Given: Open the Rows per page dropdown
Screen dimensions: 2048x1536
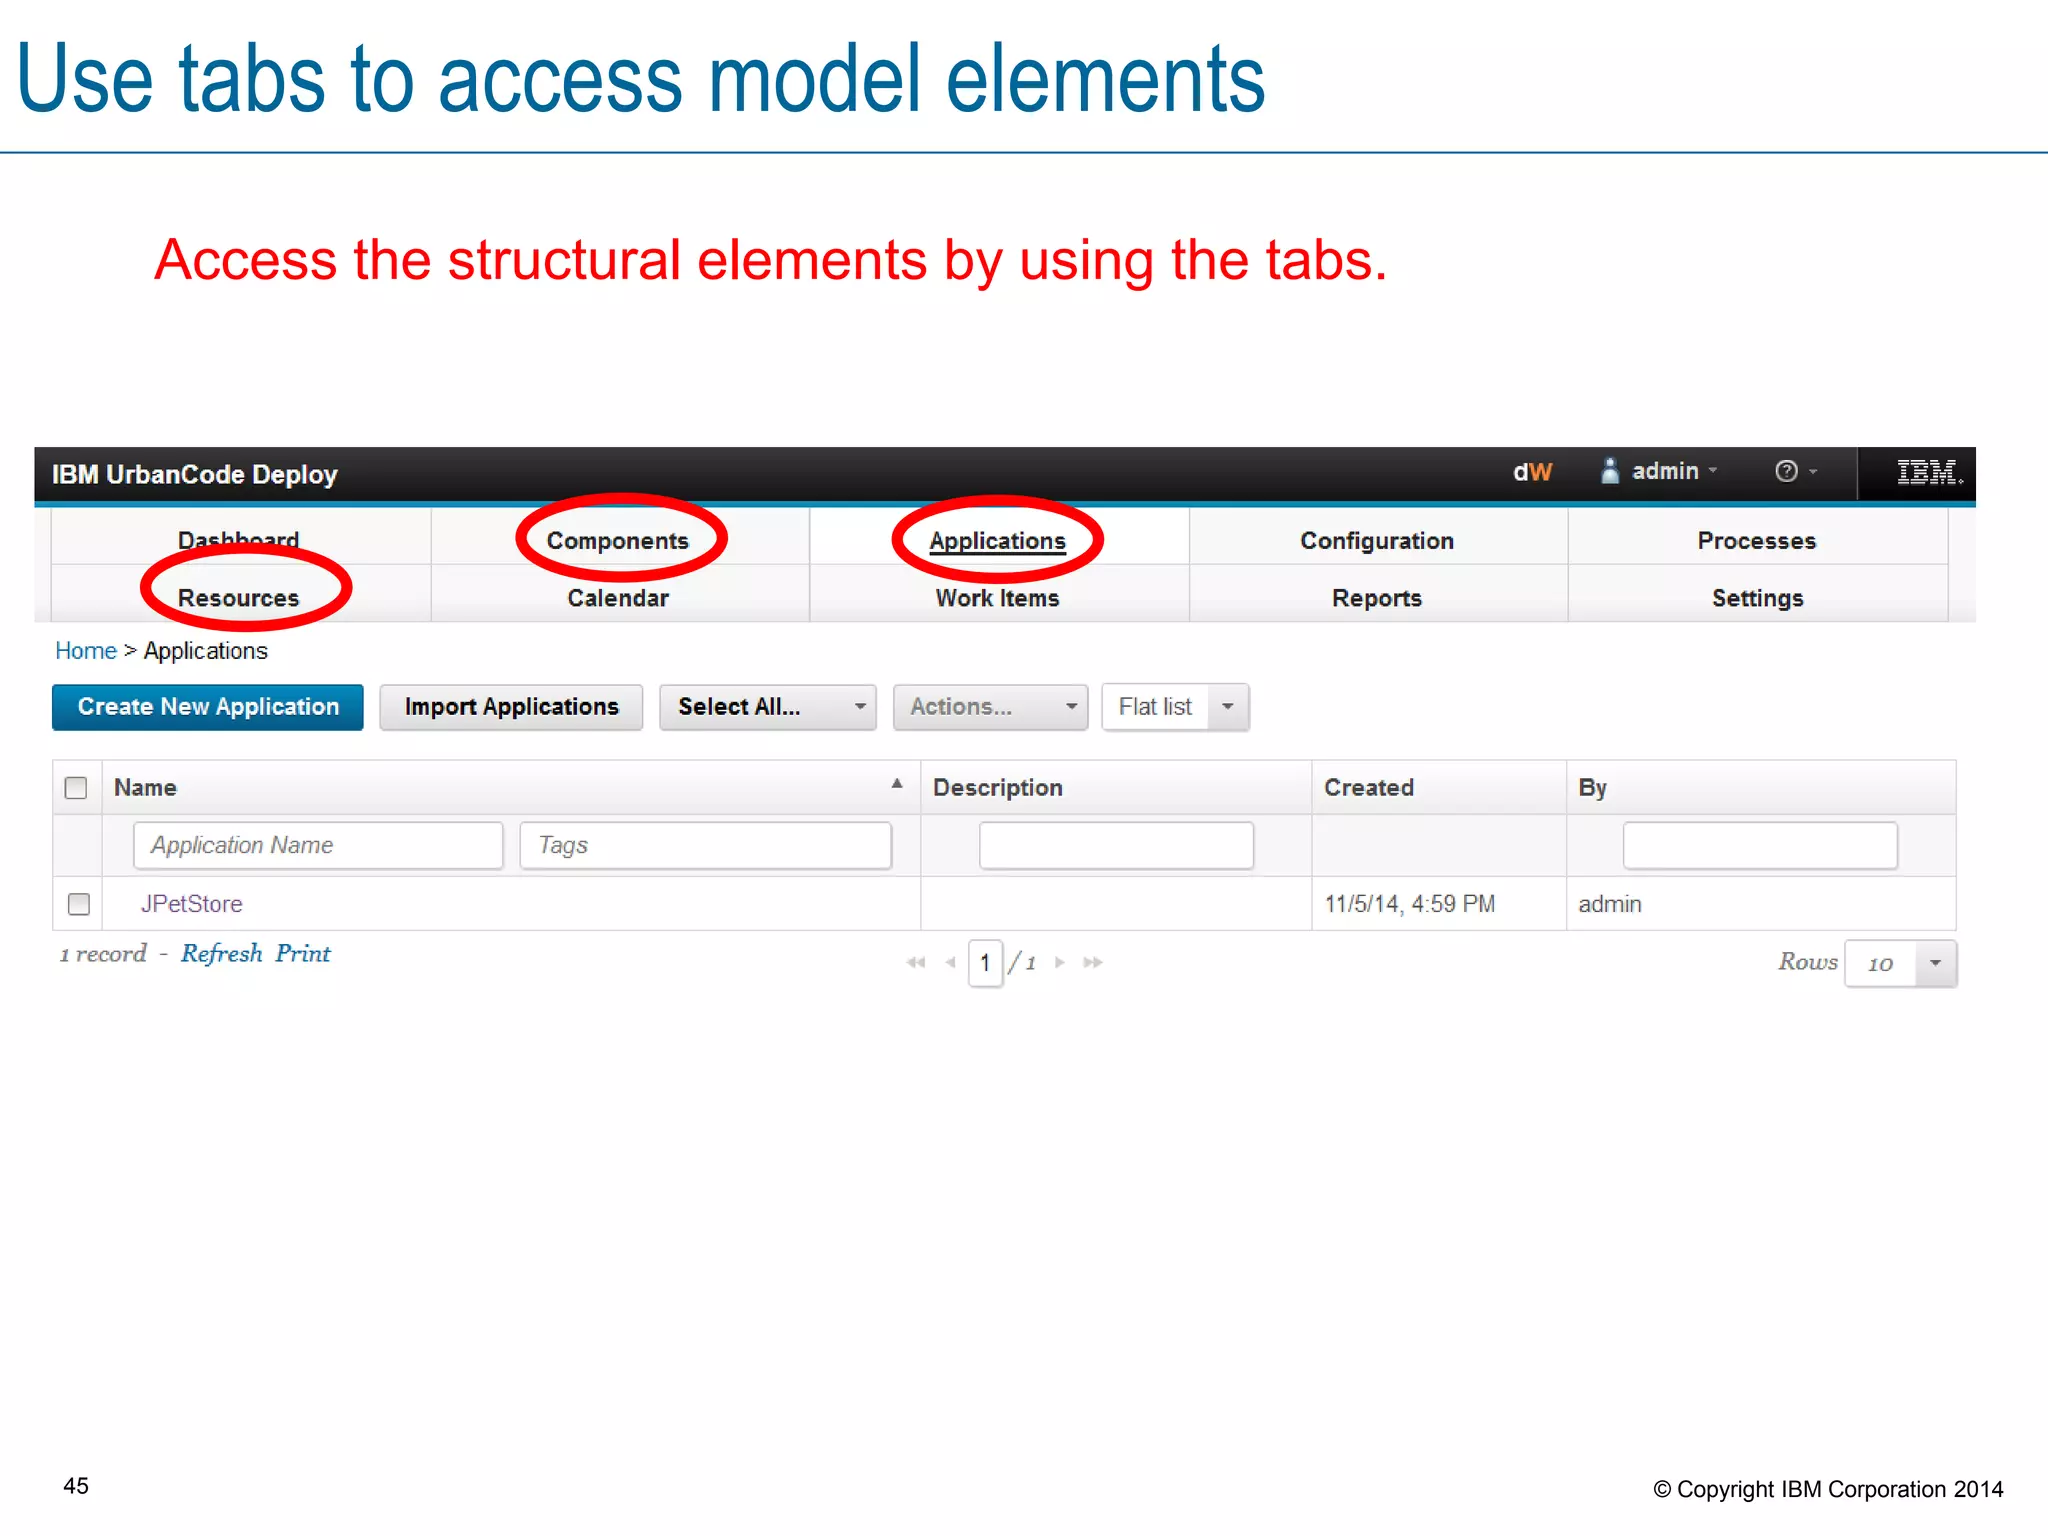Looking at the screenshot, I should (1935, 963).
